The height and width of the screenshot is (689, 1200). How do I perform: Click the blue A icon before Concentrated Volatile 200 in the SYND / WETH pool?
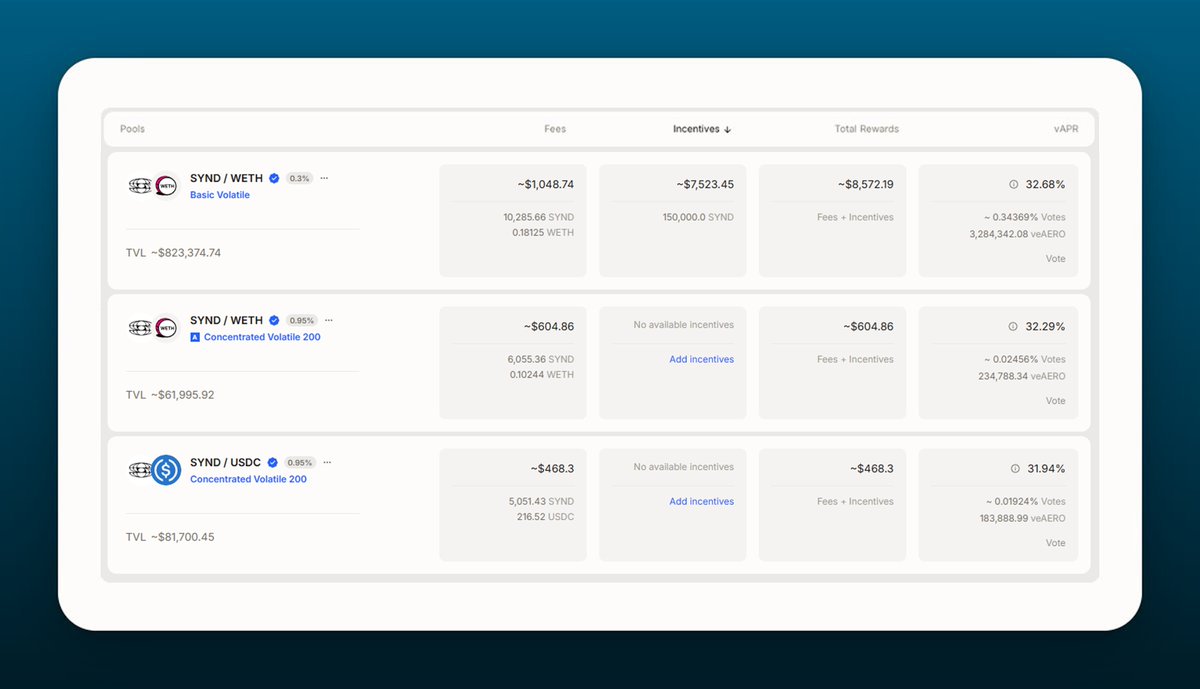(195, 338)
